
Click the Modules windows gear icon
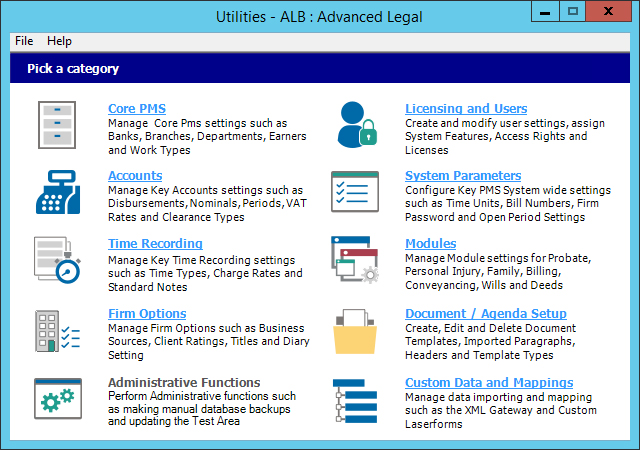tap(356, 261)
